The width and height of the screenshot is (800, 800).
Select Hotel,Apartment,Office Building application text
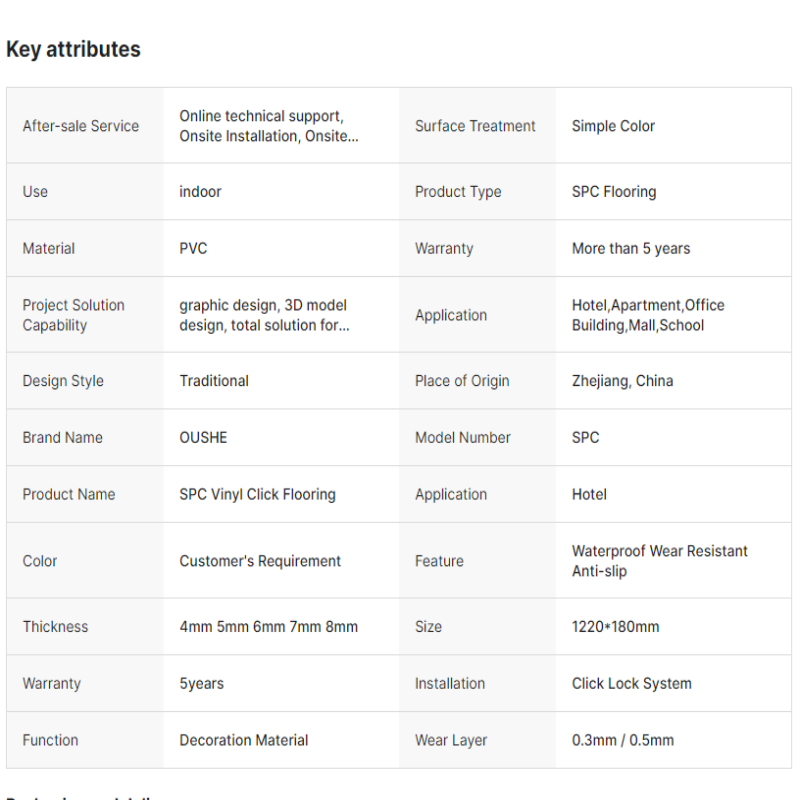click(648, 315)
